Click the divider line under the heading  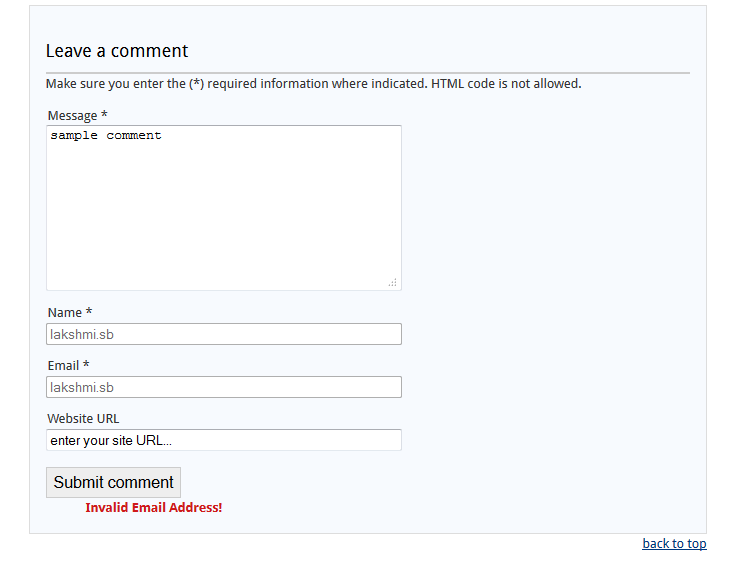tap(368, 73)
